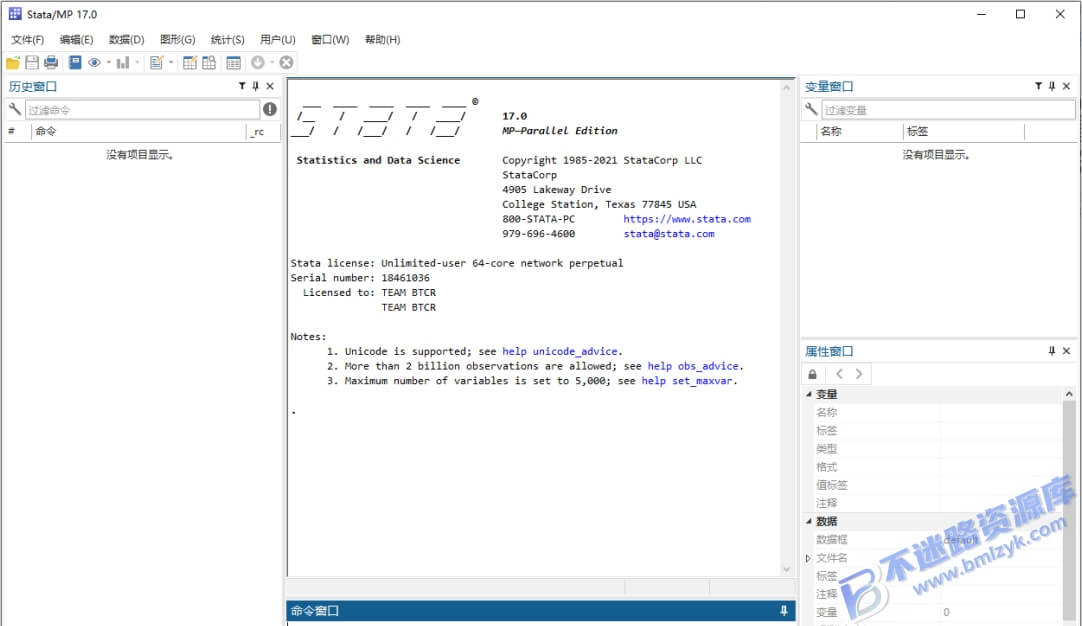Viewport: 1082px width, 626px height.
Task: Close the 变量窗口 panel
Action: tap(1066, 86)
